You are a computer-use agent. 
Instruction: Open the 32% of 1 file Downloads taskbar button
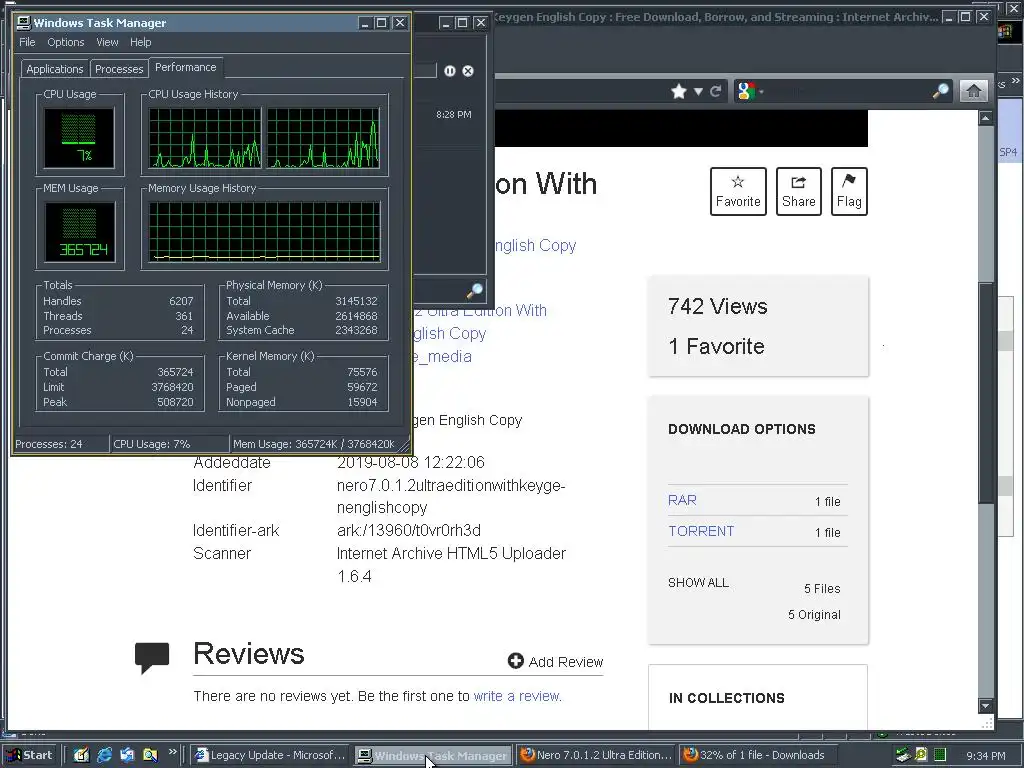coord(759,755)
